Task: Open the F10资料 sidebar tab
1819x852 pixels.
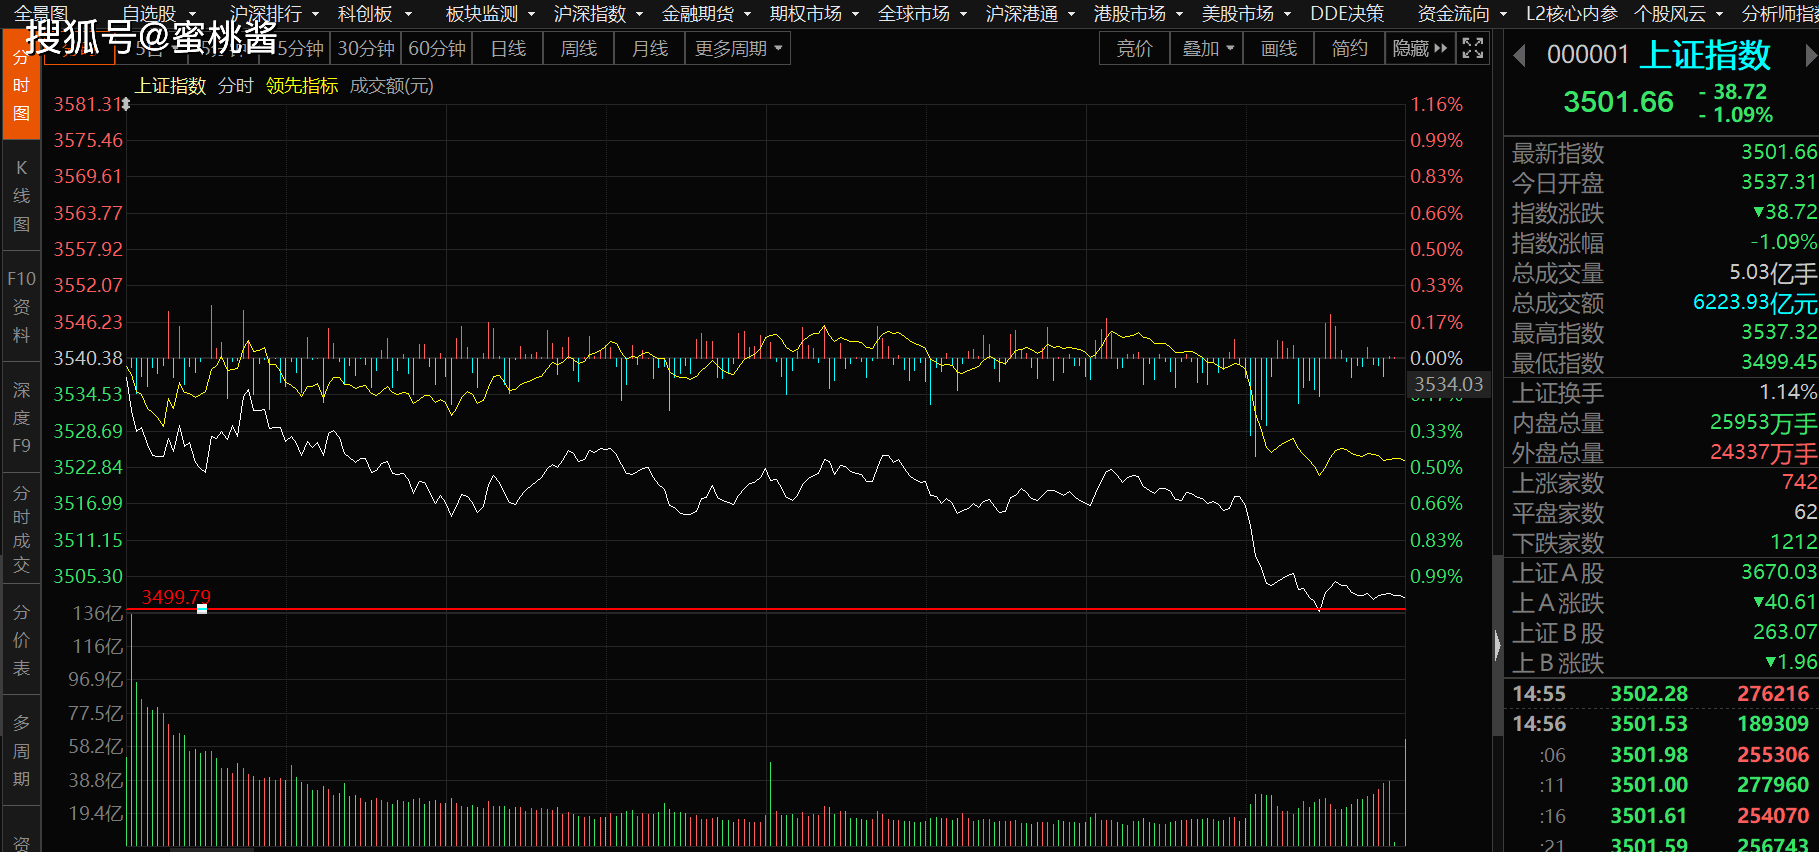Action: tap(21, 306)
